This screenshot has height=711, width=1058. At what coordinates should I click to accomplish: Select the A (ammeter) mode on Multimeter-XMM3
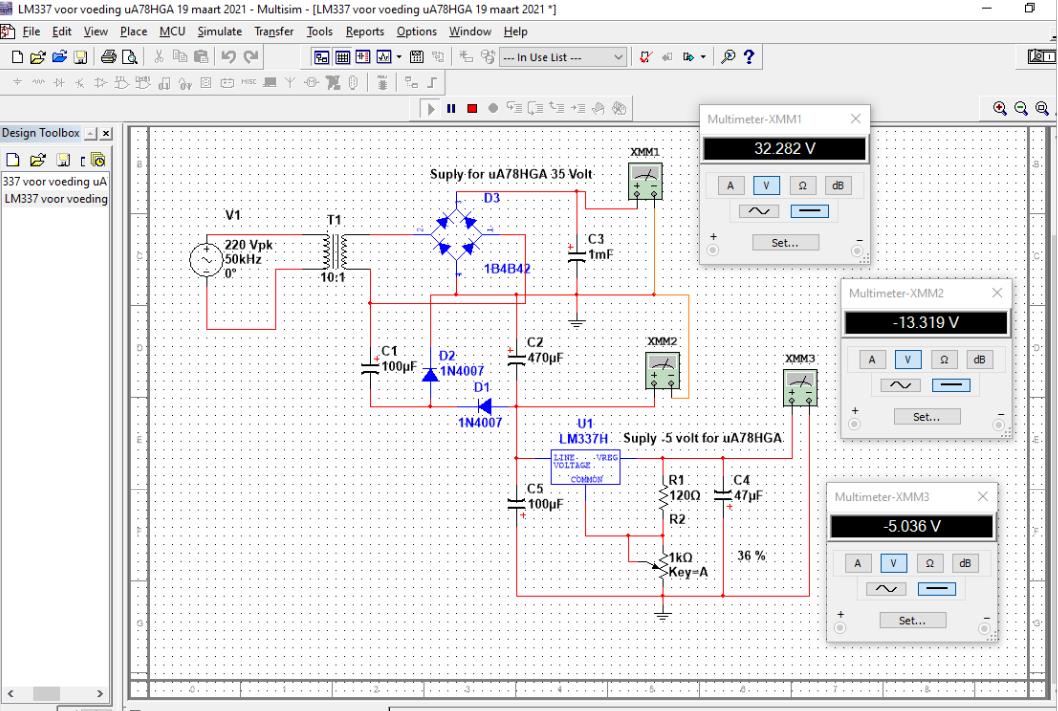[x=858, y=563]
